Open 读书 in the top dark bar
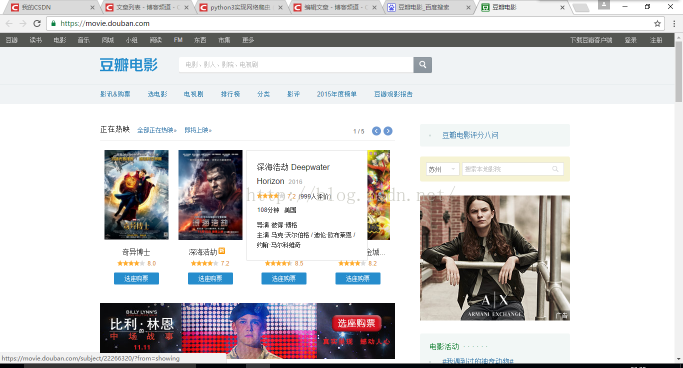Image resolution: width=683 pixels, height=368 pixels. click(x=36, y=40)
